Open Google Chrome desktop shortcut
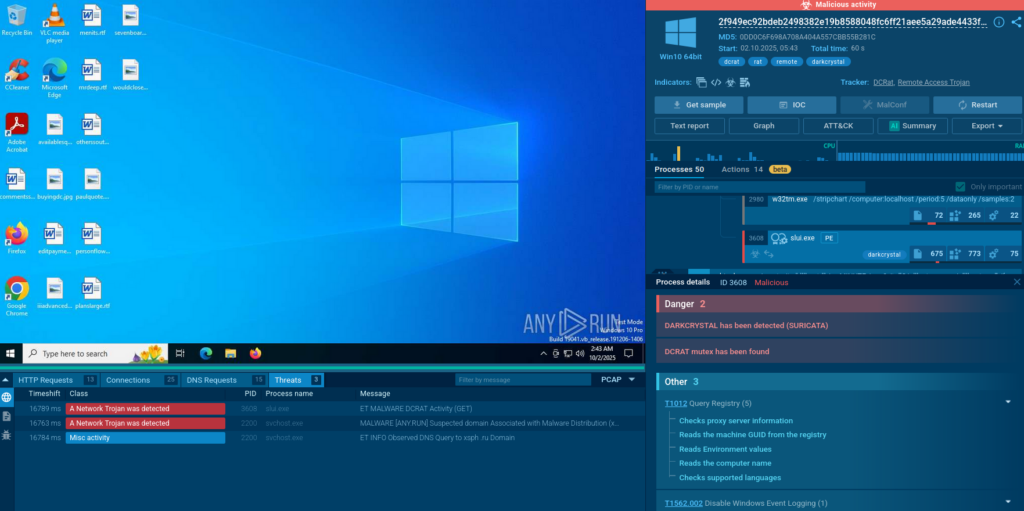This screenshot has width=1024, height=511. (16, 292)
